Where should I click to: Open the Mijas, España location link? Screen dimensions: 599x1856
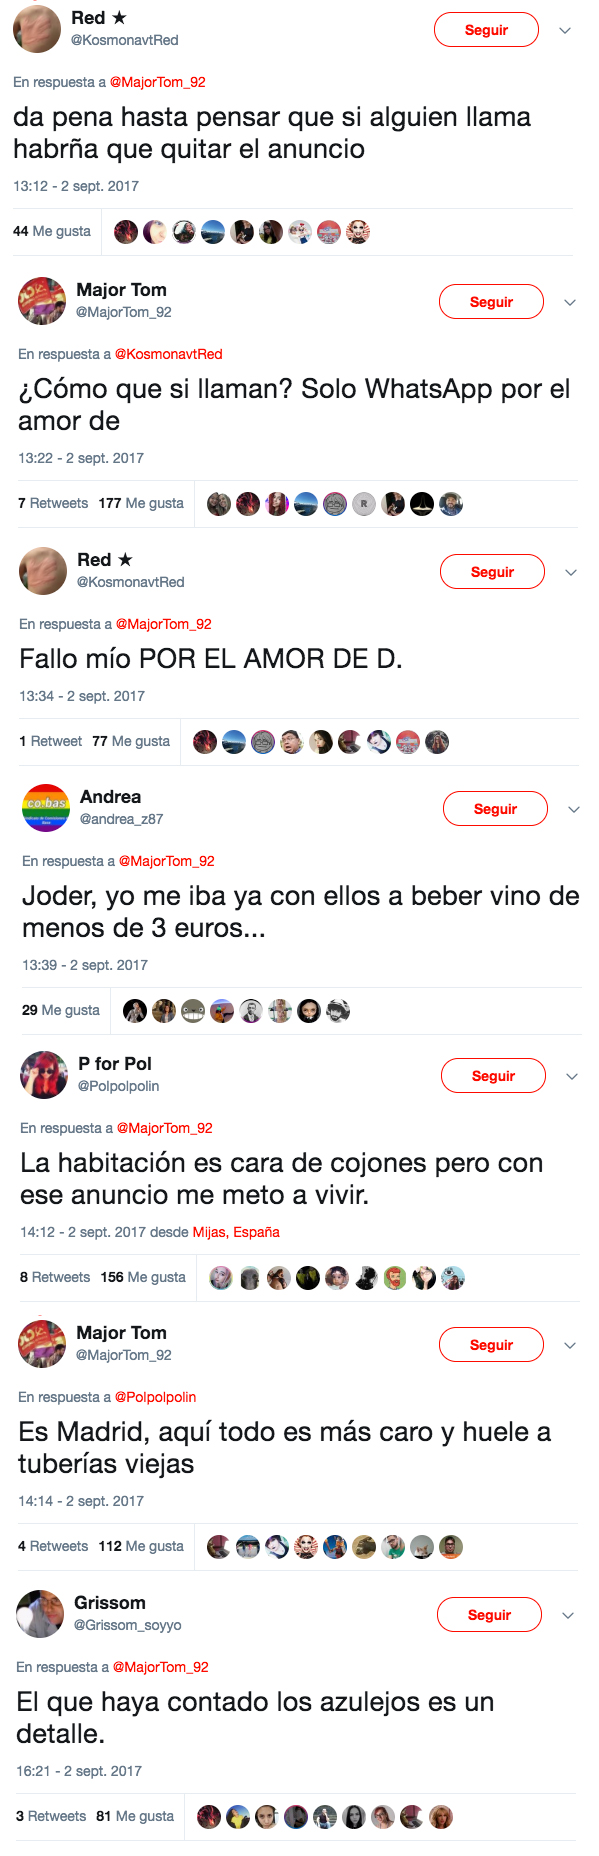tap(236, 1232)
